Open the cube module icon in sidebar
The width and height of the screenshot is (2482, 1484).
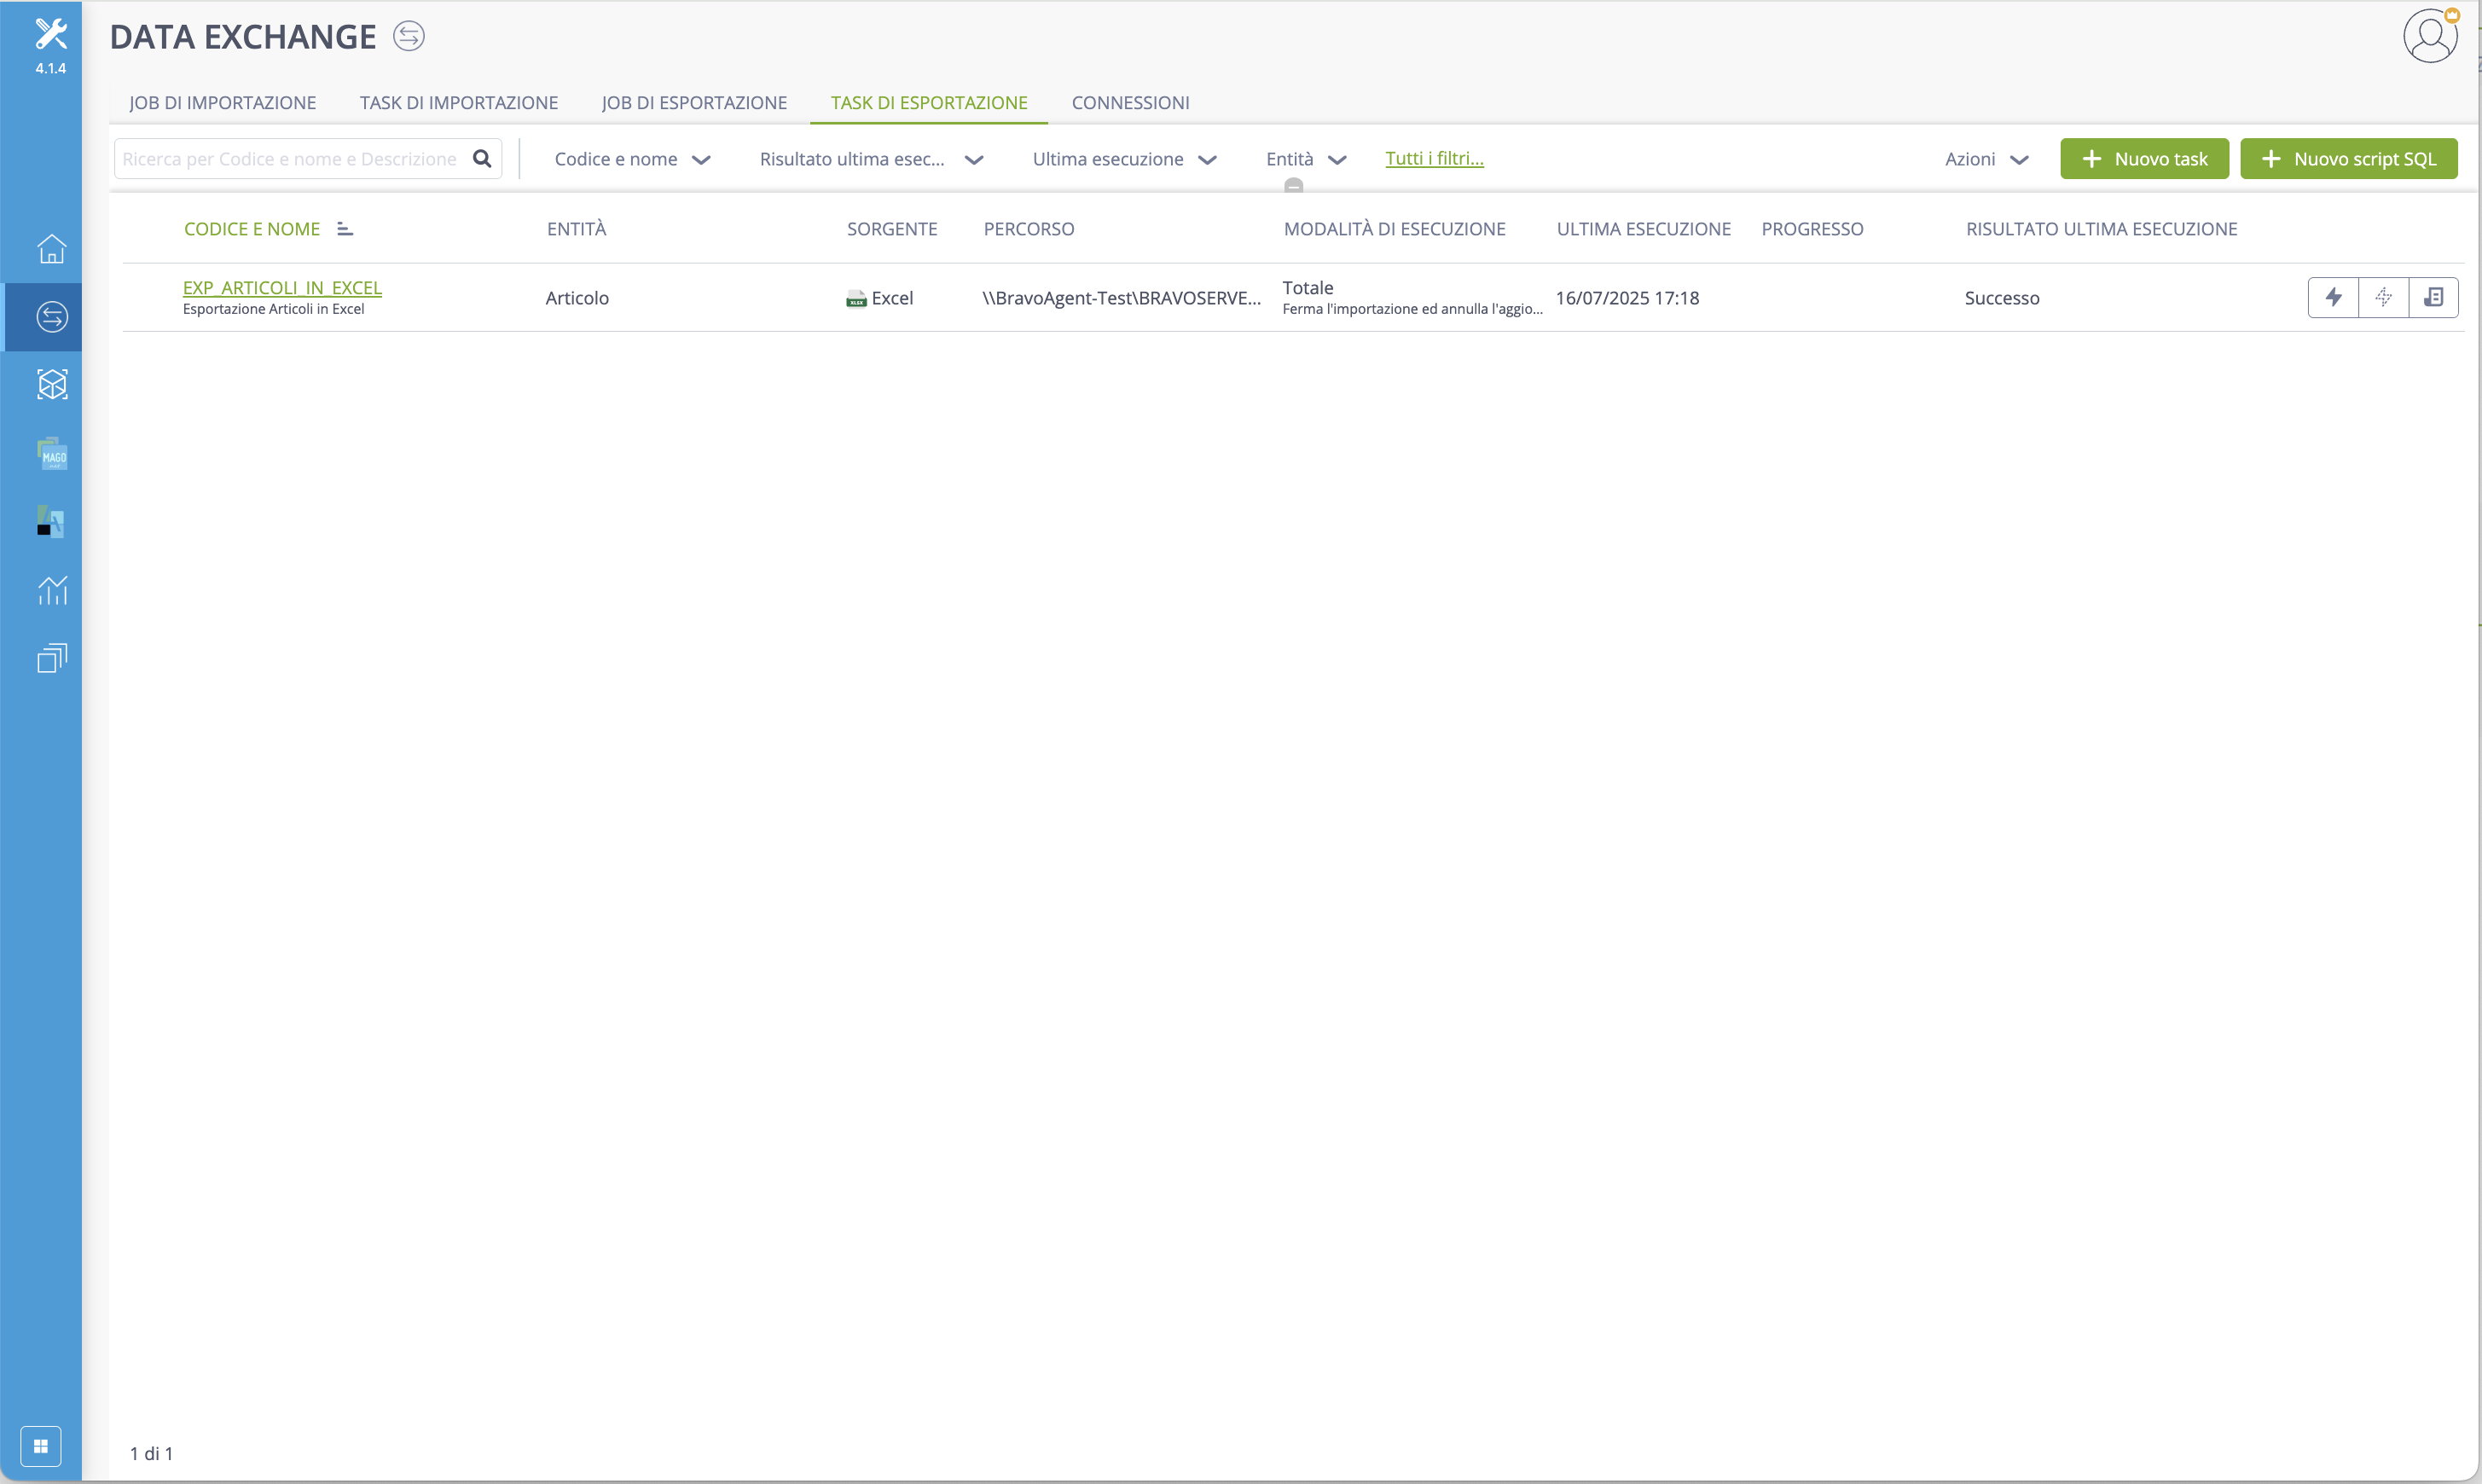(x=52, y=384)
